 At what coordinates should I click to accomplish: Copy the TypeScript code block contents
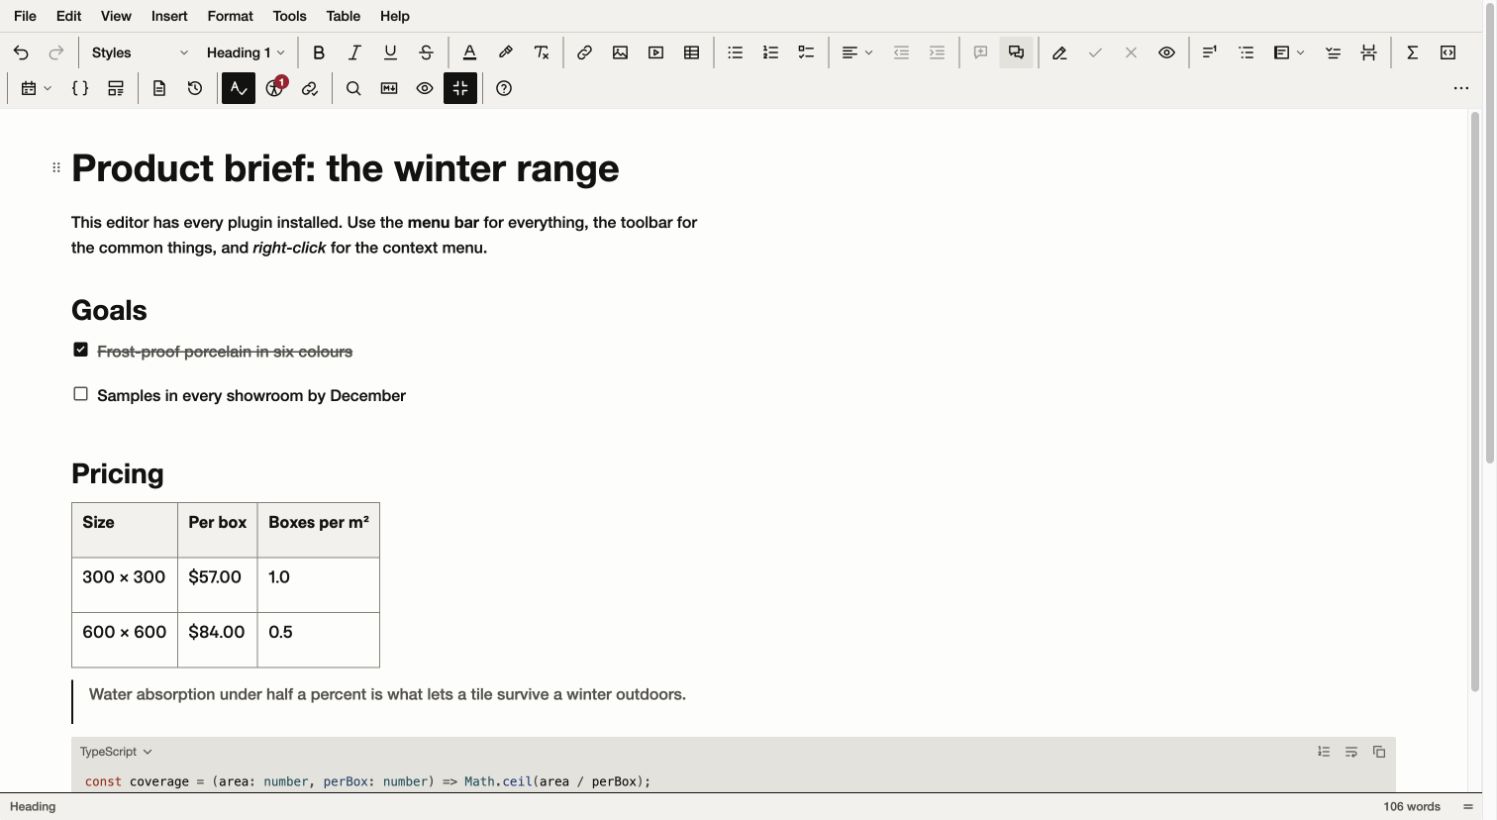[x=1379, y=752]
